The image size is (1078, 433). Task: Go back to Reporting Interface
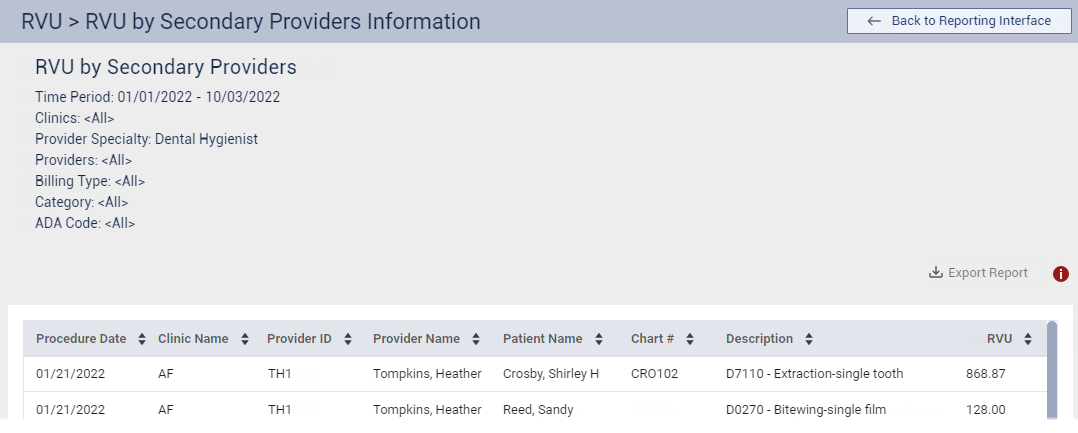959,21
